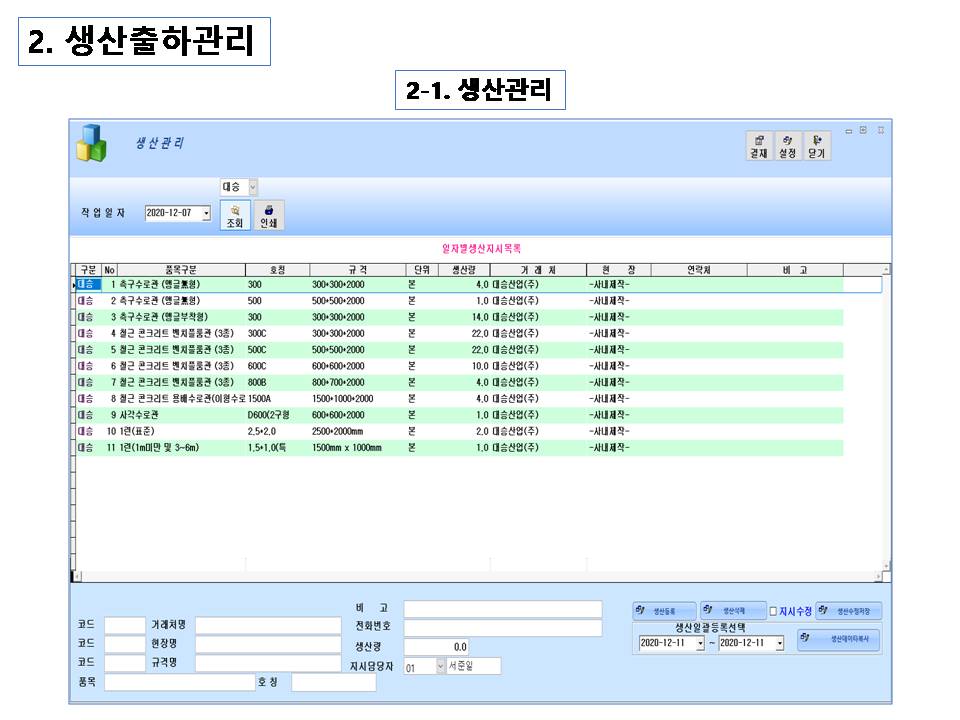Click the 호칭 input field at the bottom
The width and height of the screenshot is (960, 720).
tap(334, 682)
